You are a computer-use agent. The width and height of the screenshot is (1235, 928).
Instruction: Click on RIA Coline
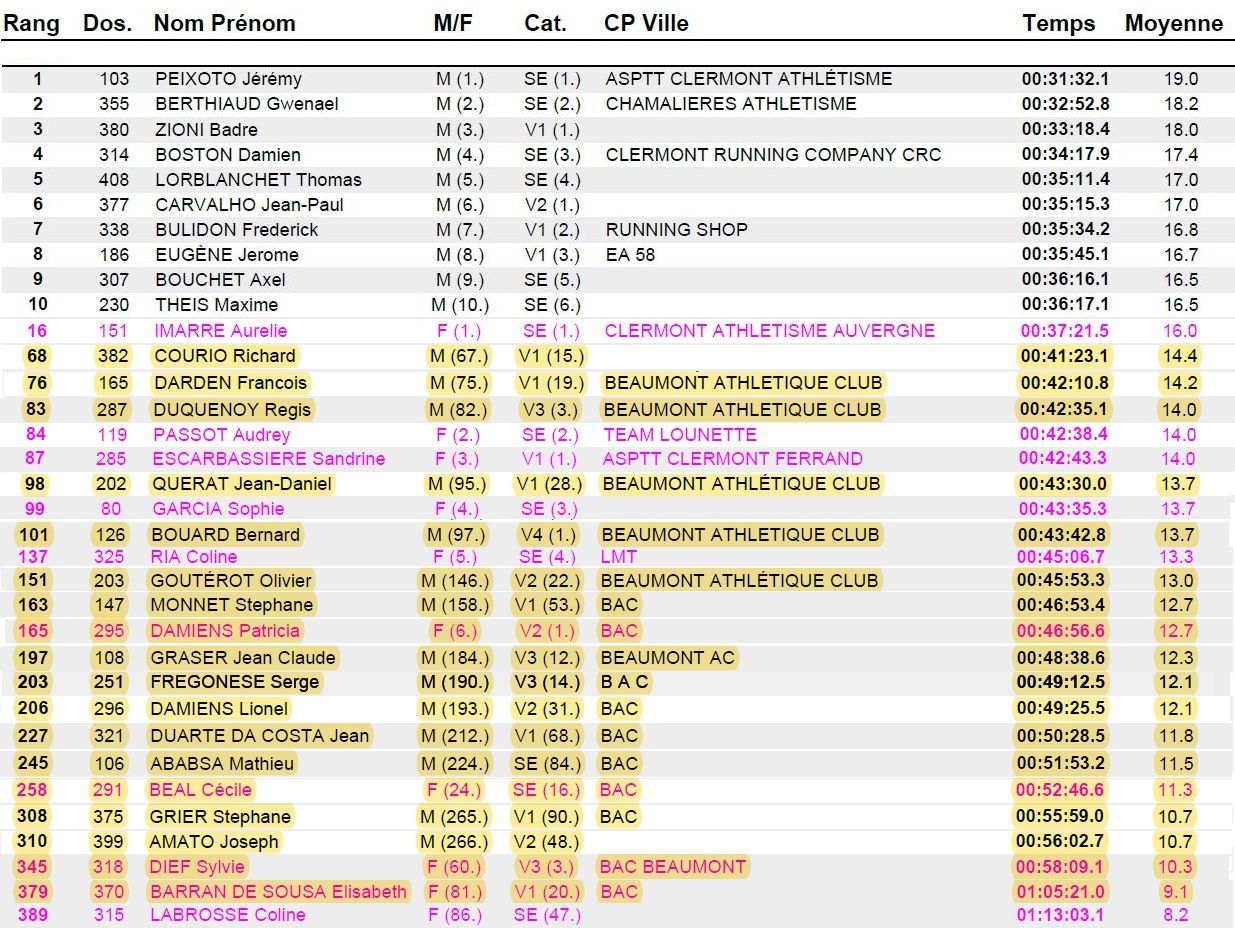point(194,557)
